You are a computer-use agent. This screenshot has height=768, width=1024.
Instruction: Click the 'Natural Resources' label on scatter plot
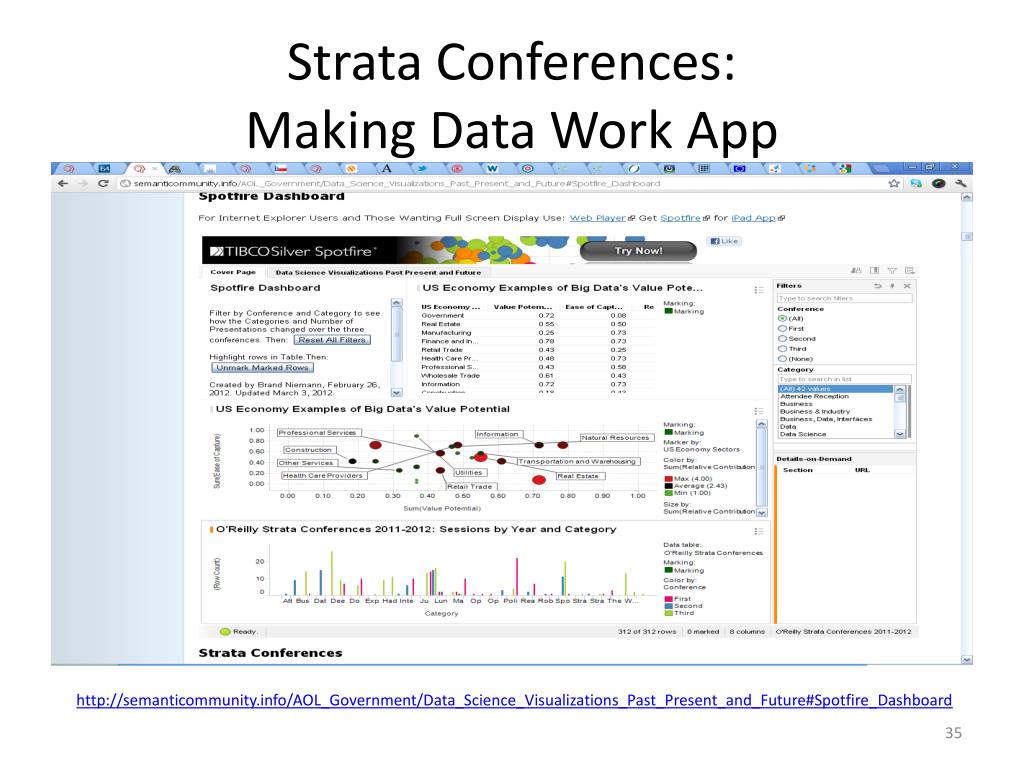tap(616, 438)
